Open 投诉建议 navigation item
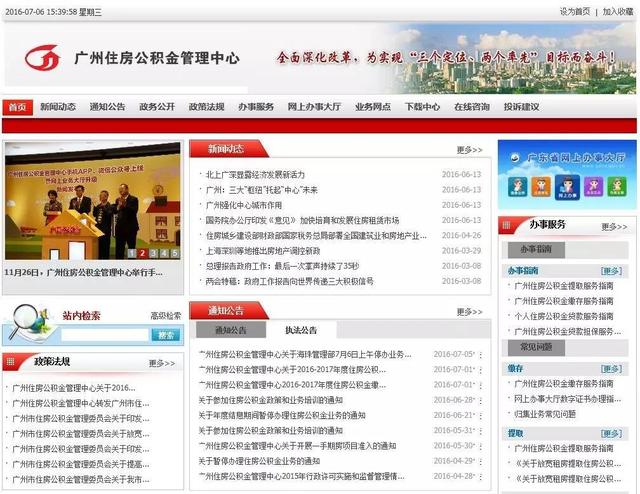 pos(522,107)
